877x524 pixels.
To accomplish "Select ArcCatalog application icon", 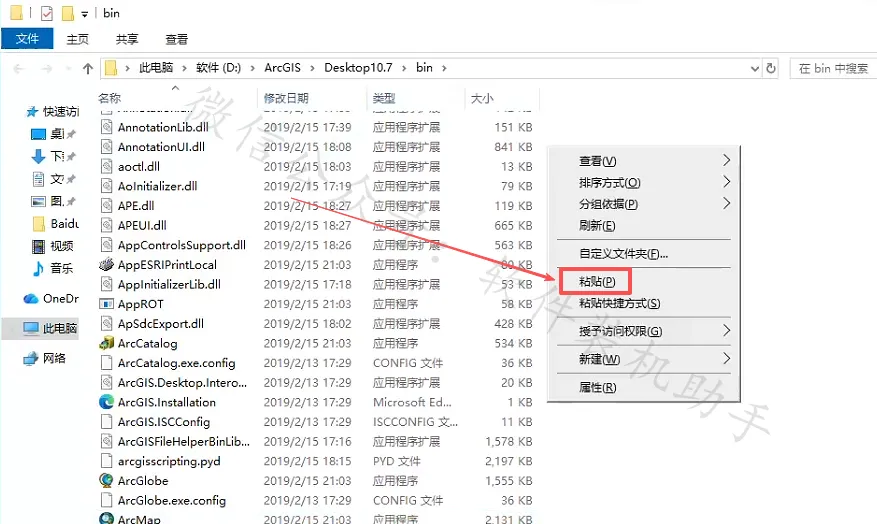I will point(106,343).
